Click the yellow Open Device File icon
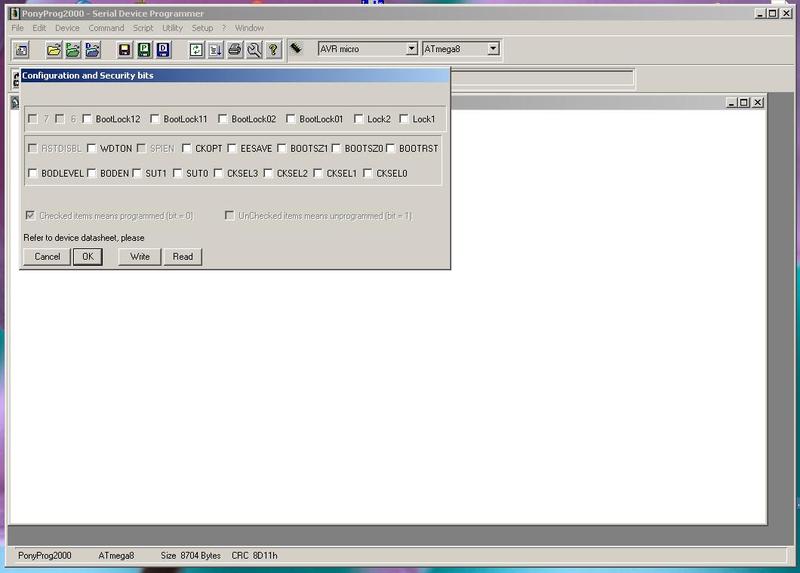This screenshot has width=800, height=573. point(52,49)
